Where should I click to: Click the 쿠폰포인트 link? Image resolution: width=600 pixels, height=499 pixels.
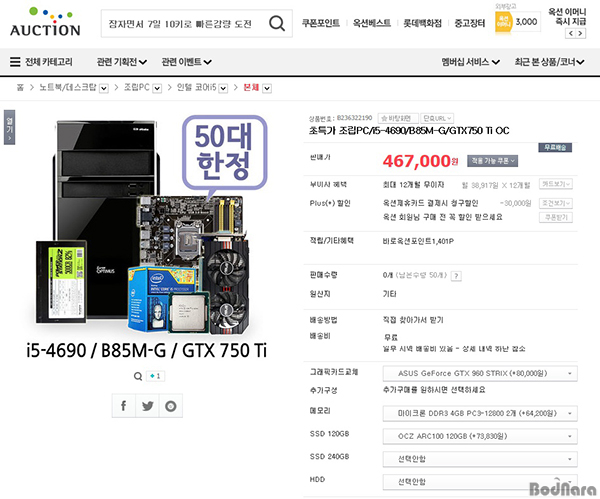point(321,23)
